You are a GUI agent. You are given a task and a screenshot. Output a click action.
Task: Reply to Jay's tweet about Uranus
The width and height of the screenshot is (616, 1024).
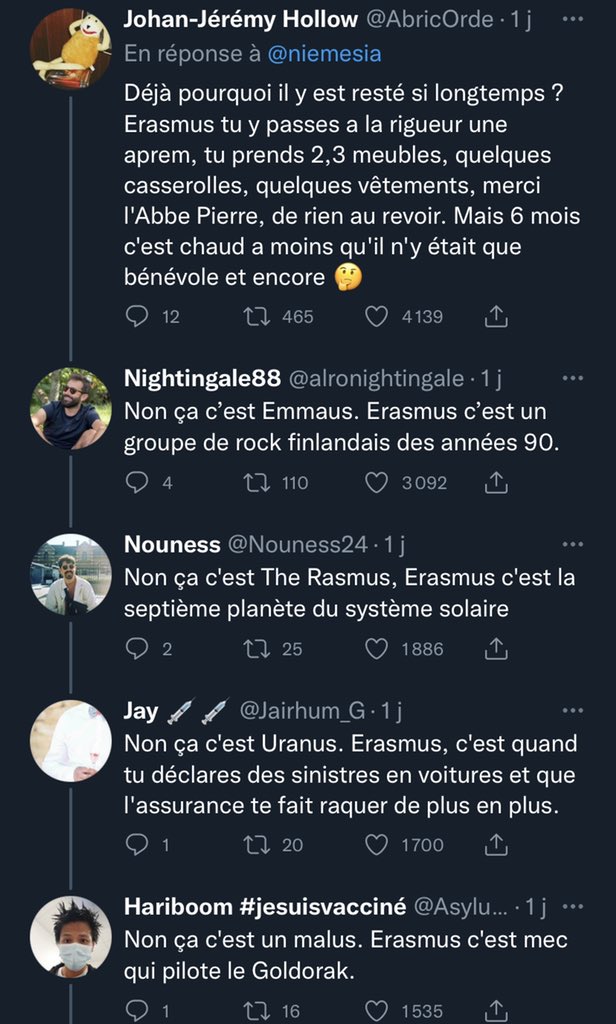[138, 845]
